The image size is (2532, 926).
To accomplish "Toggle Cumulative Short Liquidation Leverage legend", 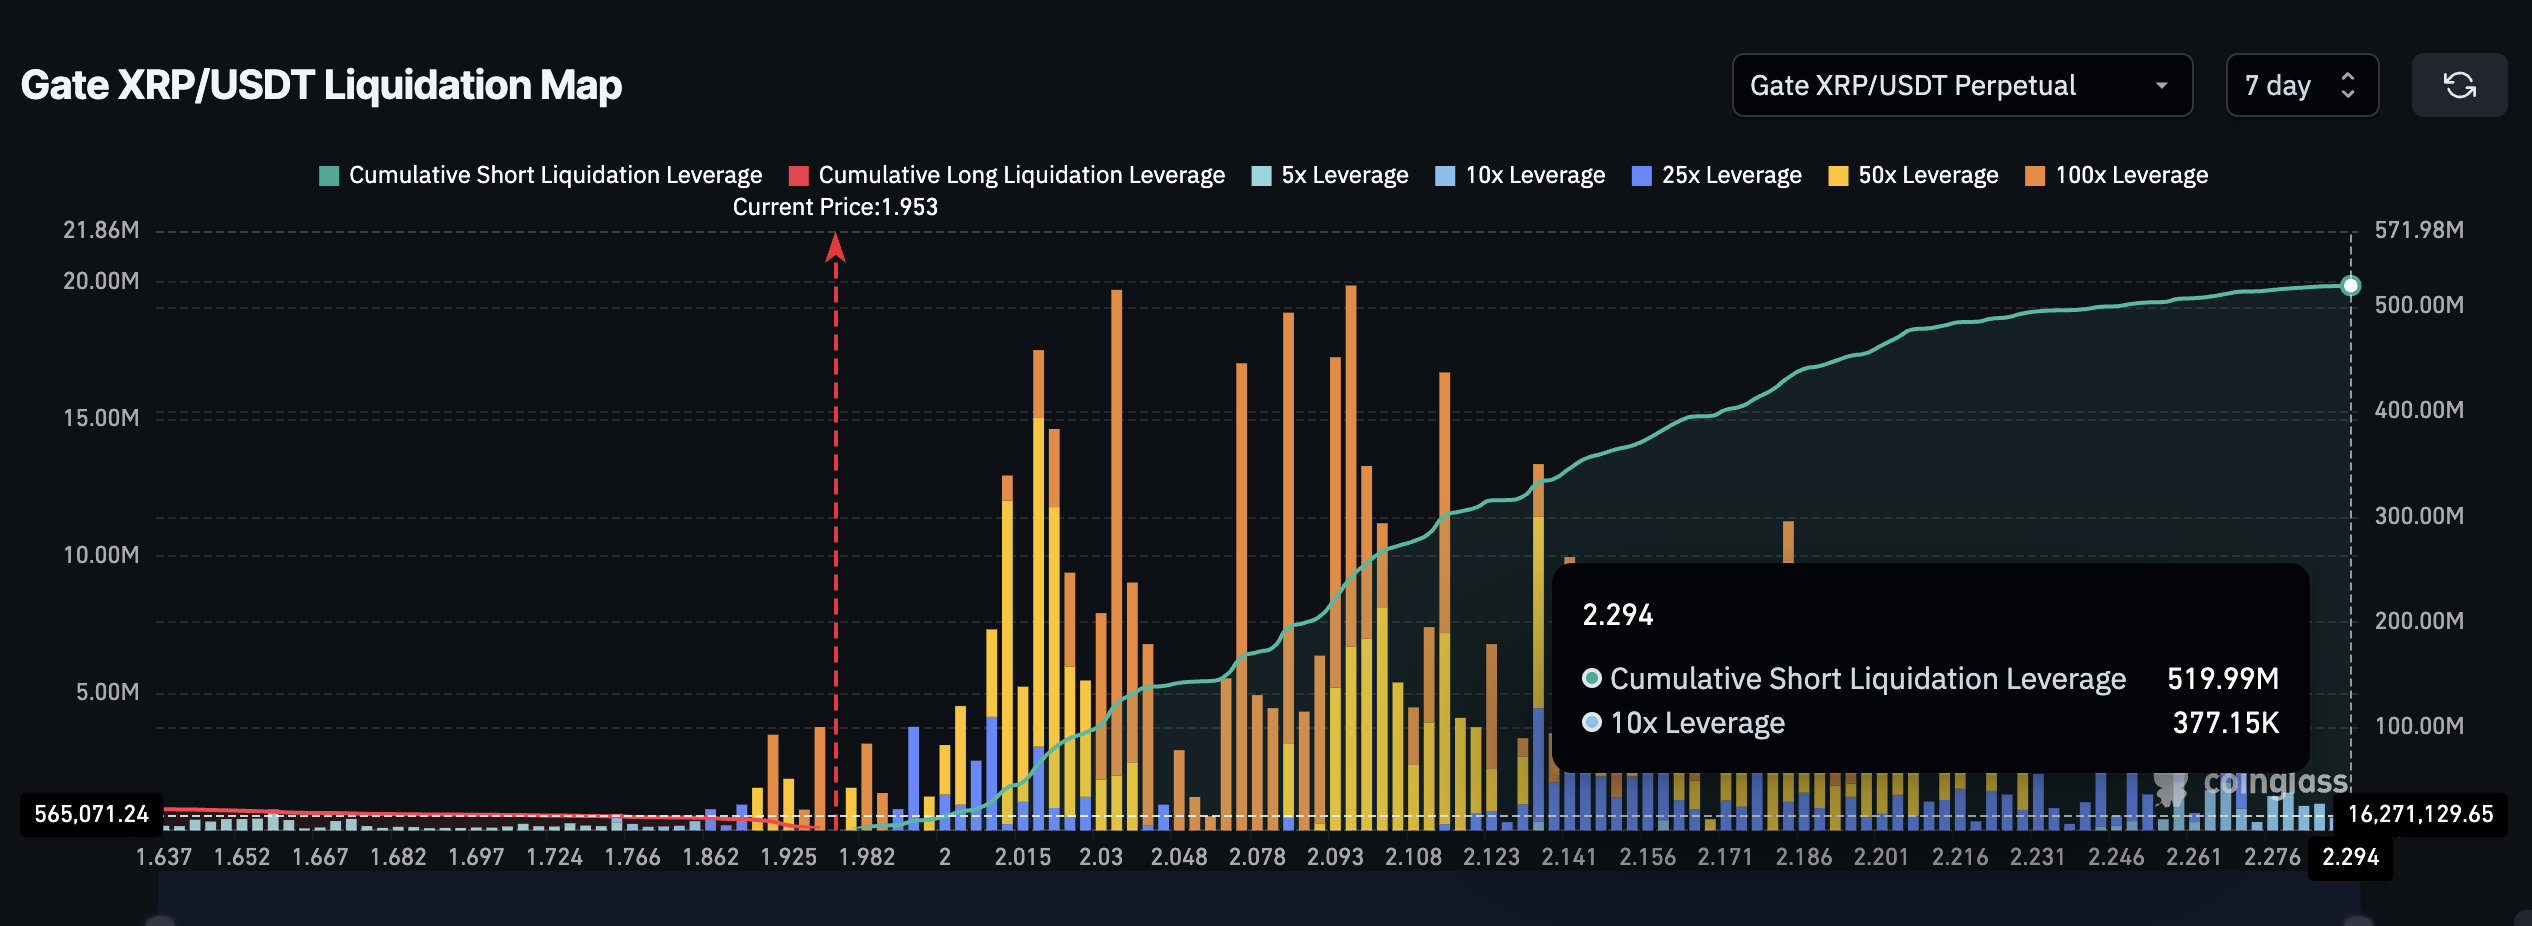I will tap(540, 175).
